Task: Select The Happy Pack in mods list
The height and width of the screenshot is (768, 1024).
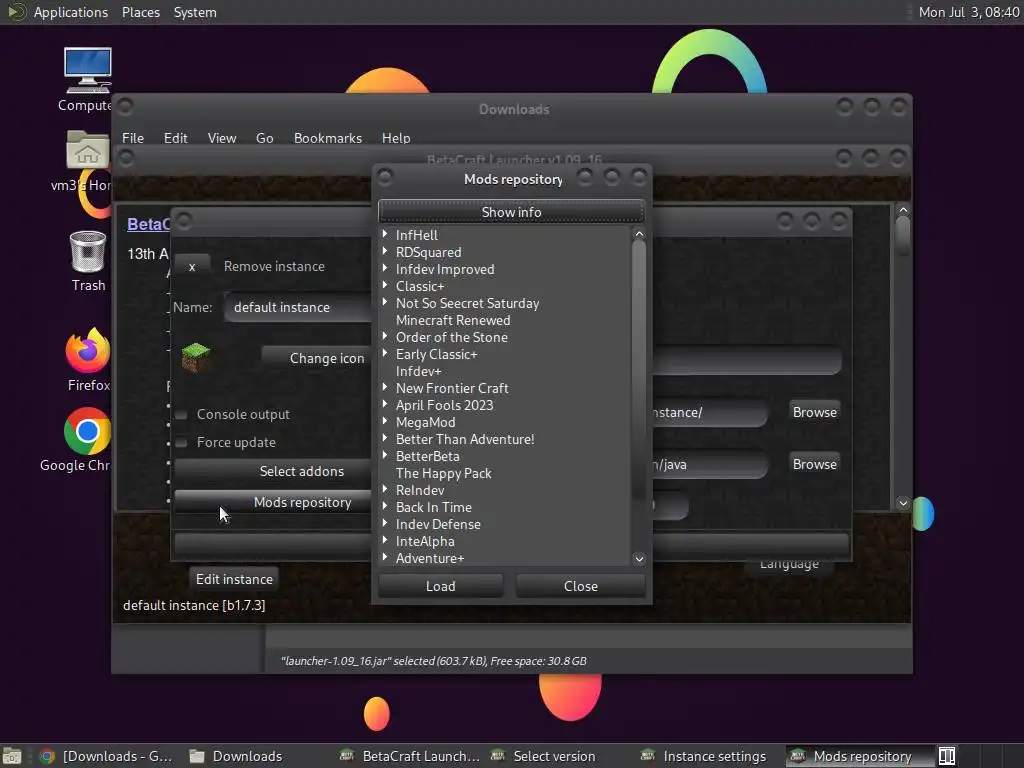Action: point(443,473)
